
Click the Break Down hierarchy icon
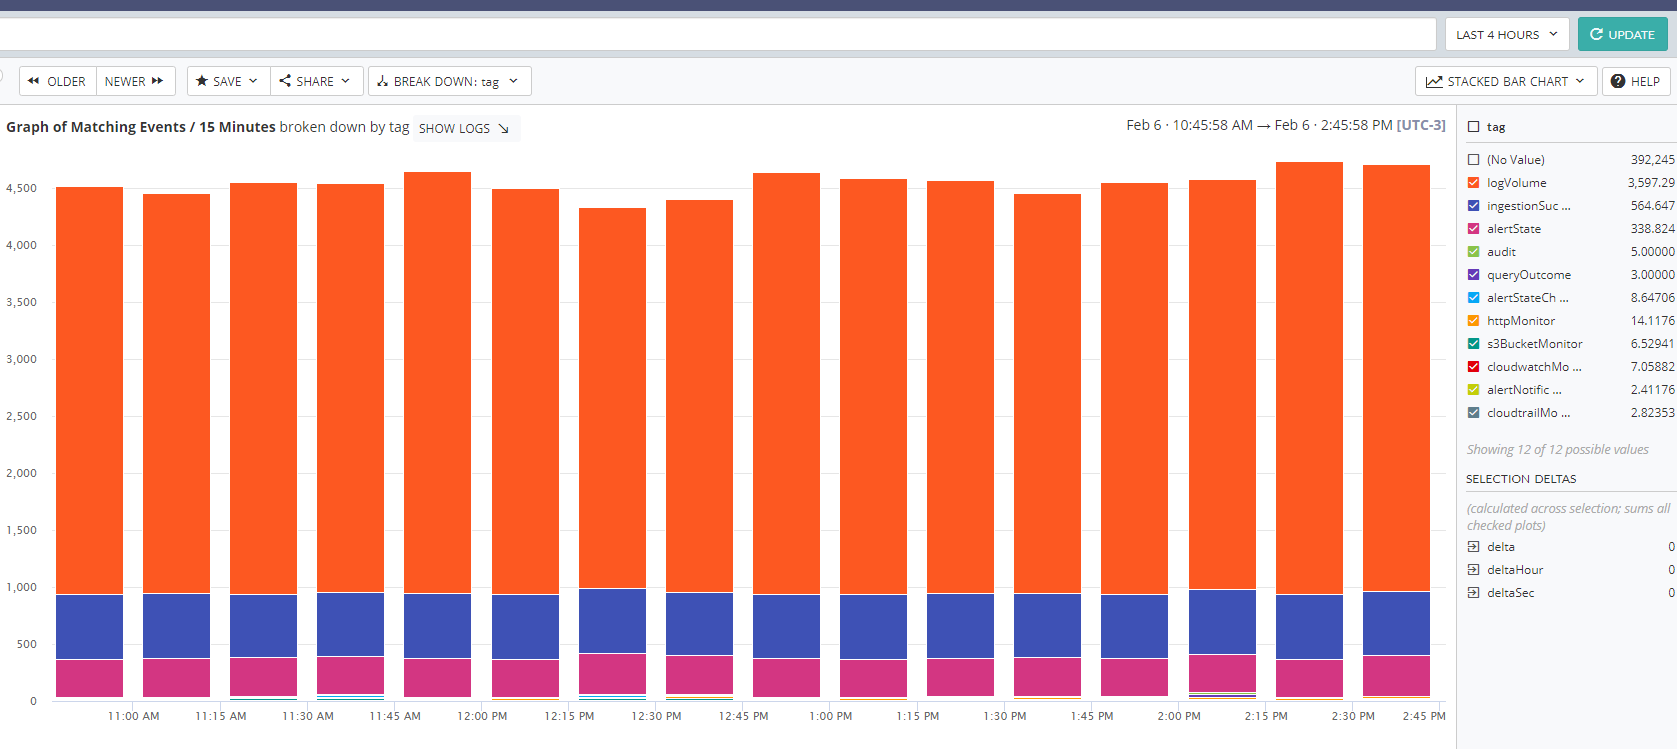tap(382, 81)
